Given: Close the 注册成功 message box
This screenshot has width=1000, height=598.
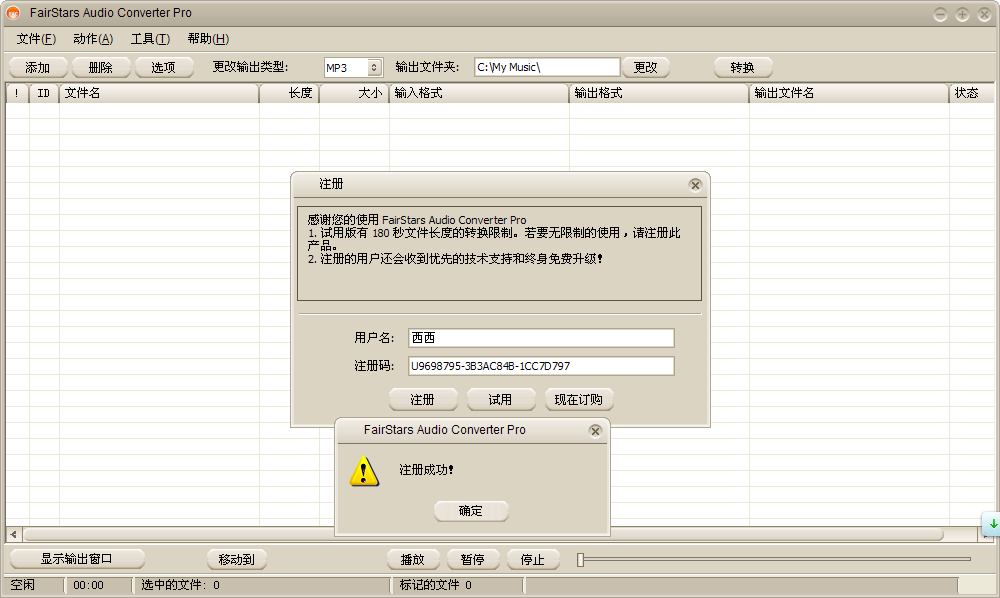Looking at the screenshot, I should point(595,431).
